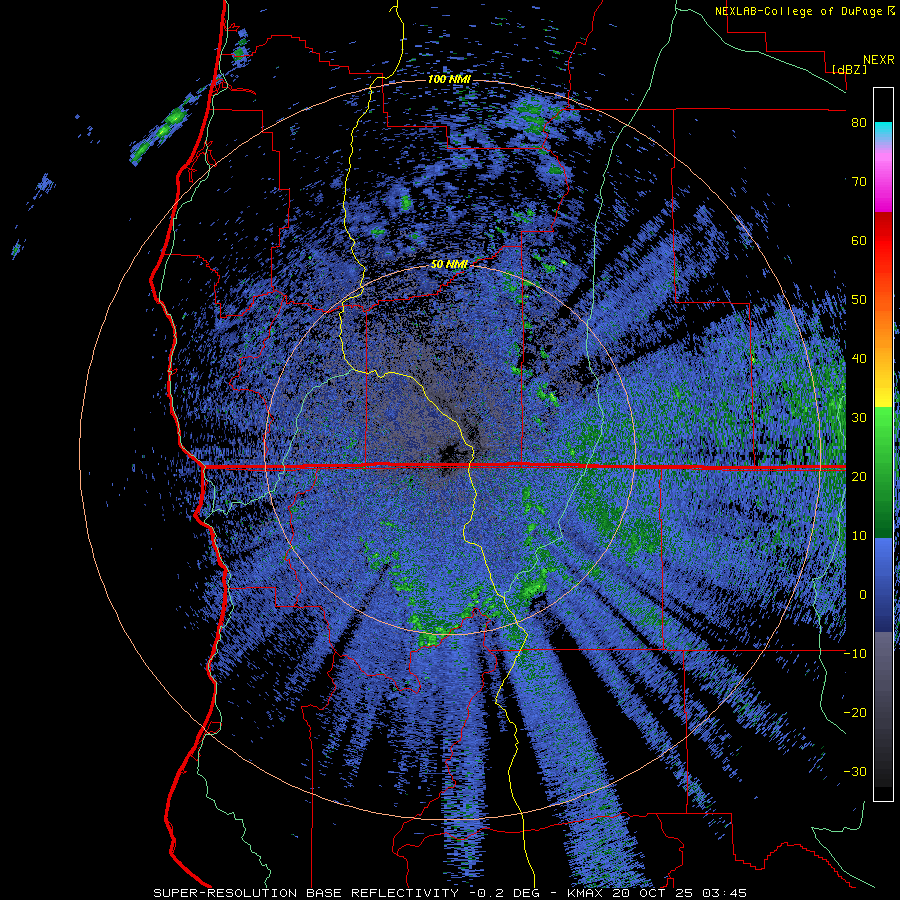Click the blue segment of the color bar
900x900 pixels.
click(x=883, y=585)
